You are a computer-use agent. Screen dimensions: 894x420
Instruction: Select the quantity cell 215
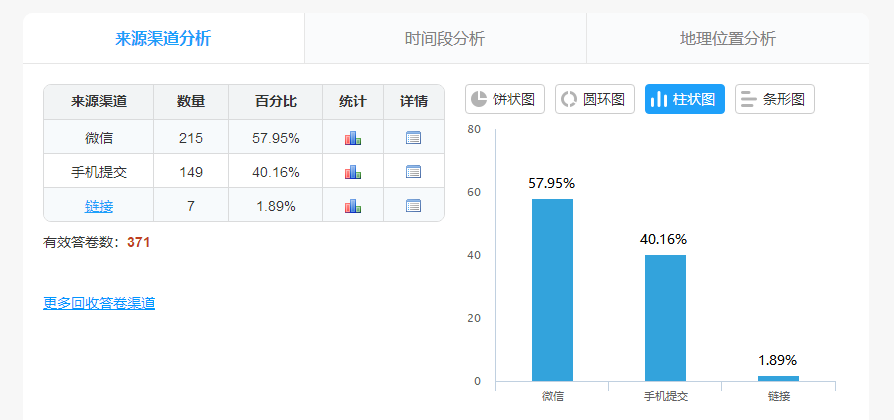coord(191,137)
